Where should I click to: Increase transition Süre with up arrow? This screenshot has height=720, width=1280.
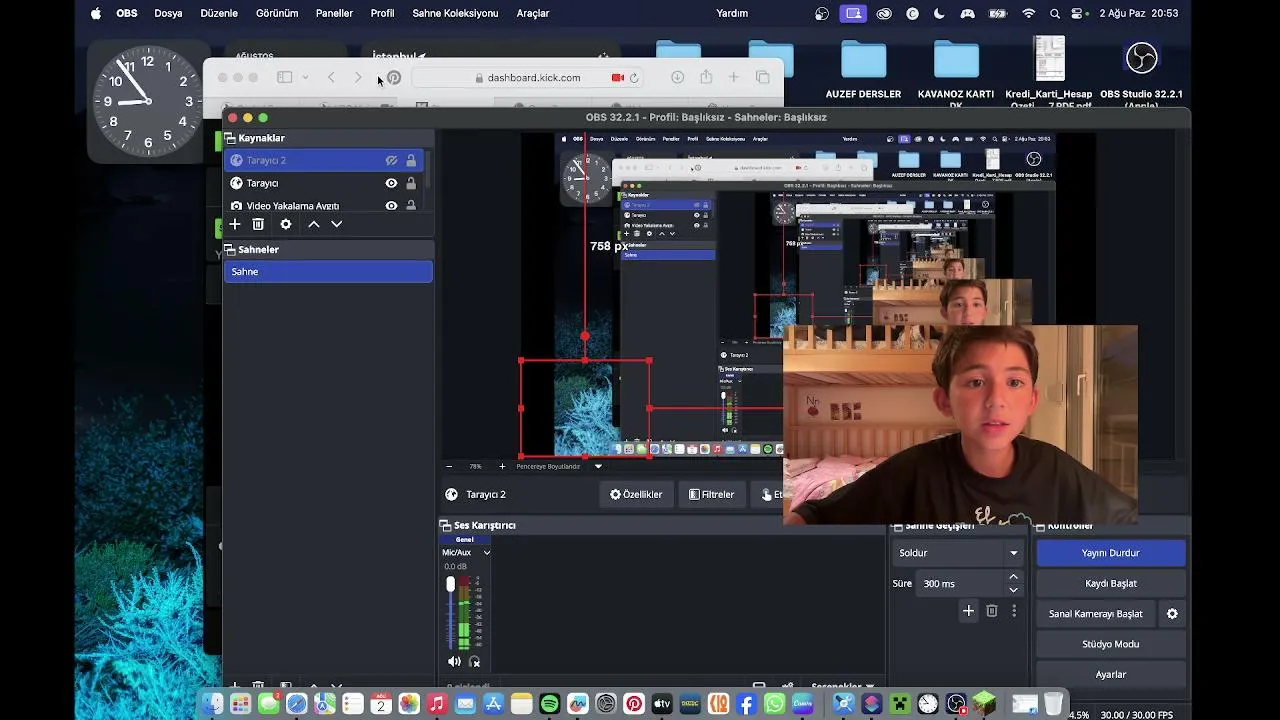[1013, 577]
